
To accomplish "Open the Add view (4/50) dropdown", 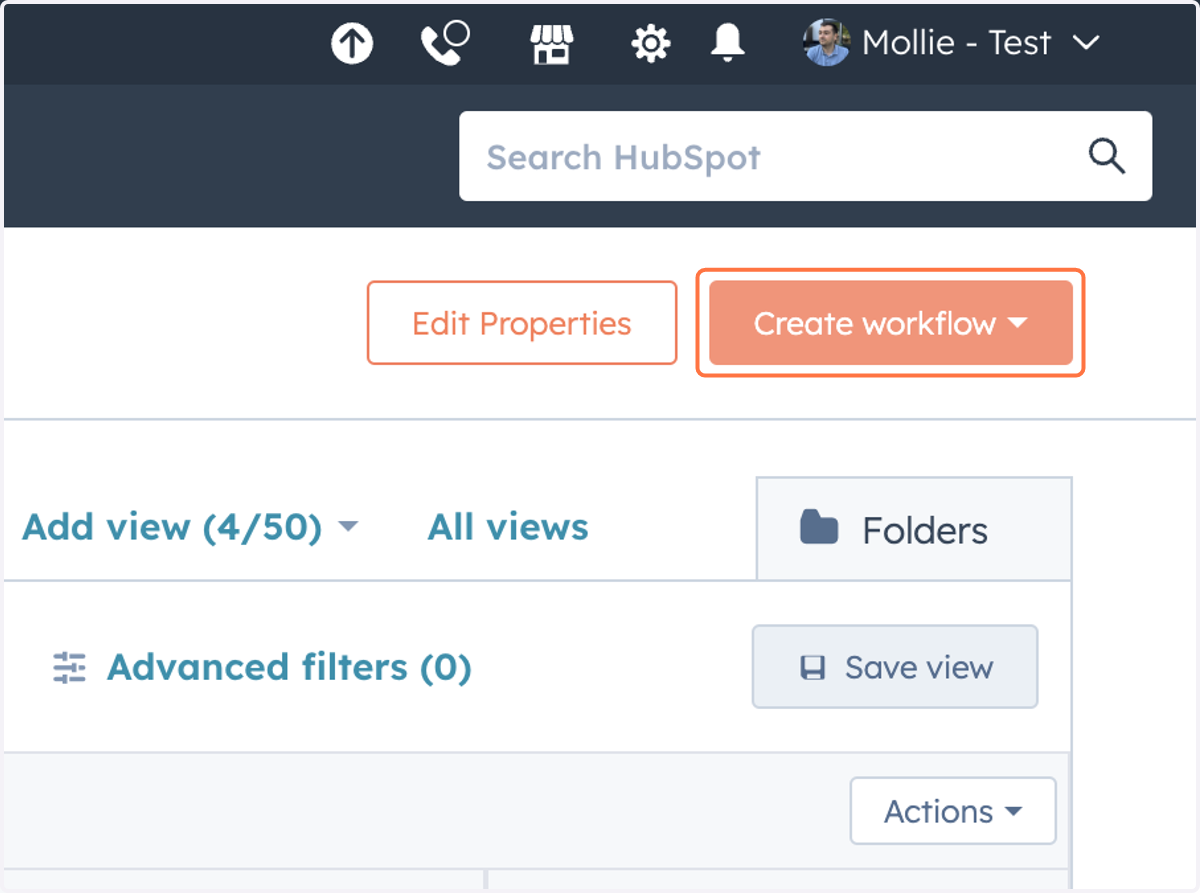I will (190, 527).
